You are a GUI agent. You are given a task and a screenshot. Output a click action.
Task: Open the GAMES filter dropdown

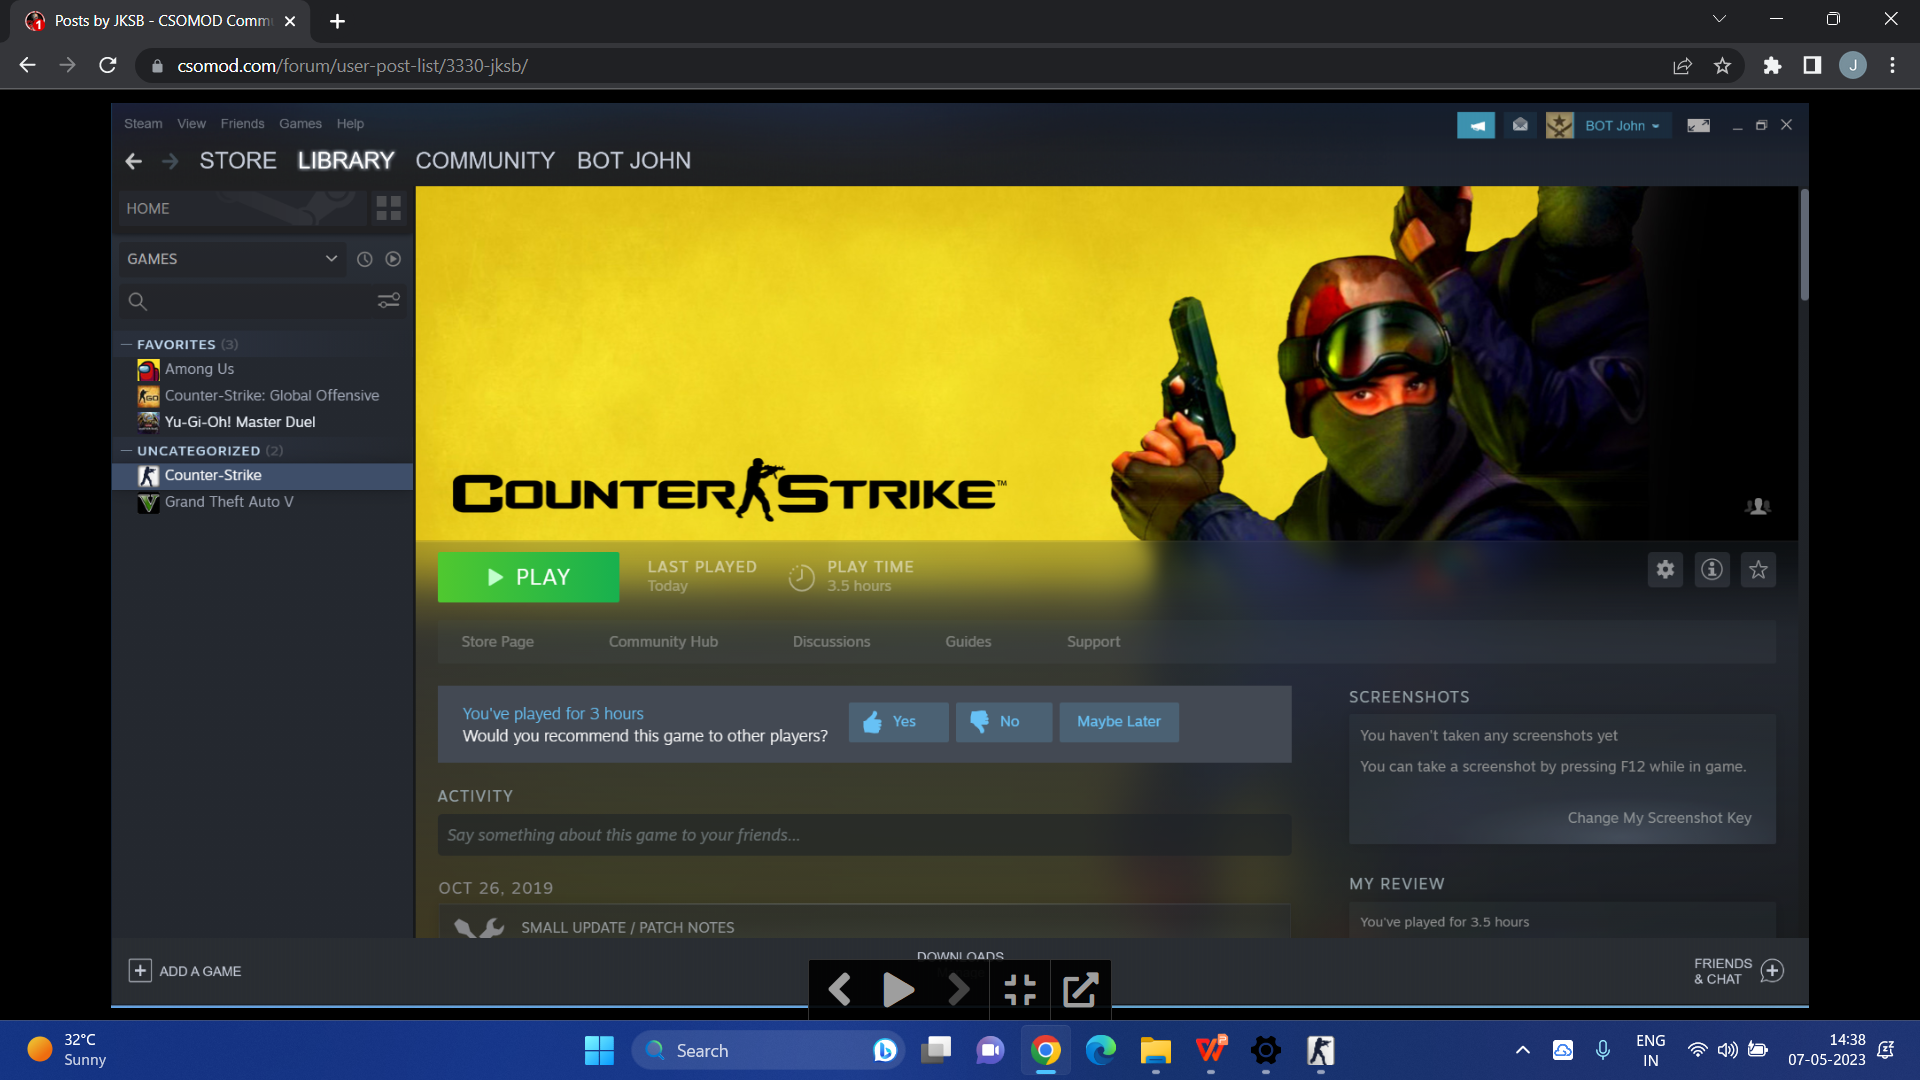[x=232, y=259]
